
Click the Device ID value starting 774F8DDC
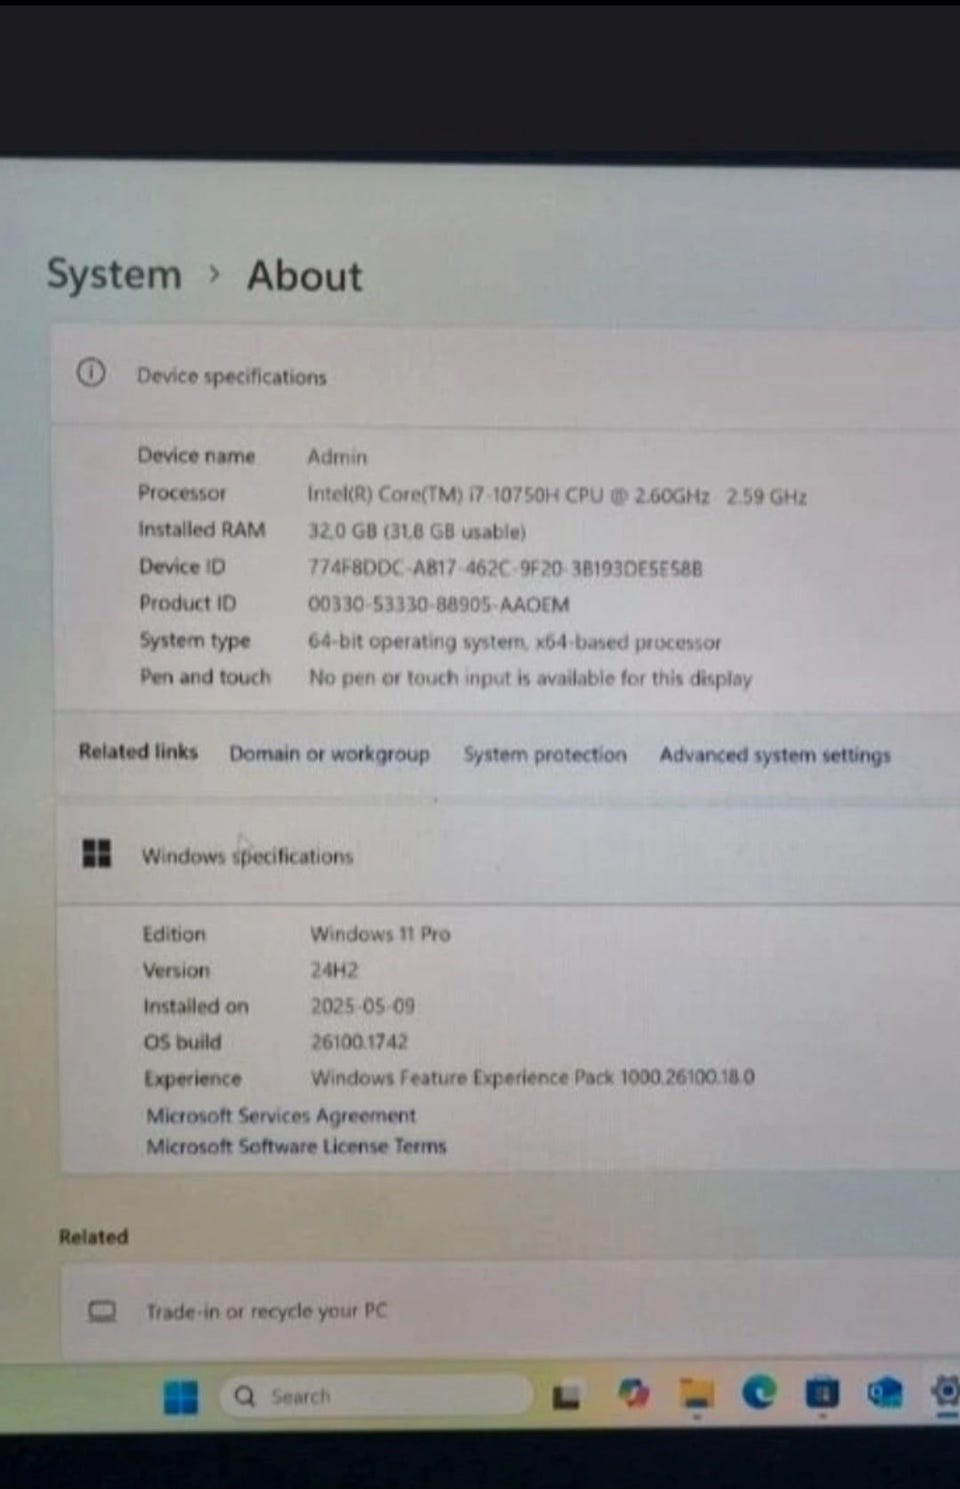tap(505, 568)
